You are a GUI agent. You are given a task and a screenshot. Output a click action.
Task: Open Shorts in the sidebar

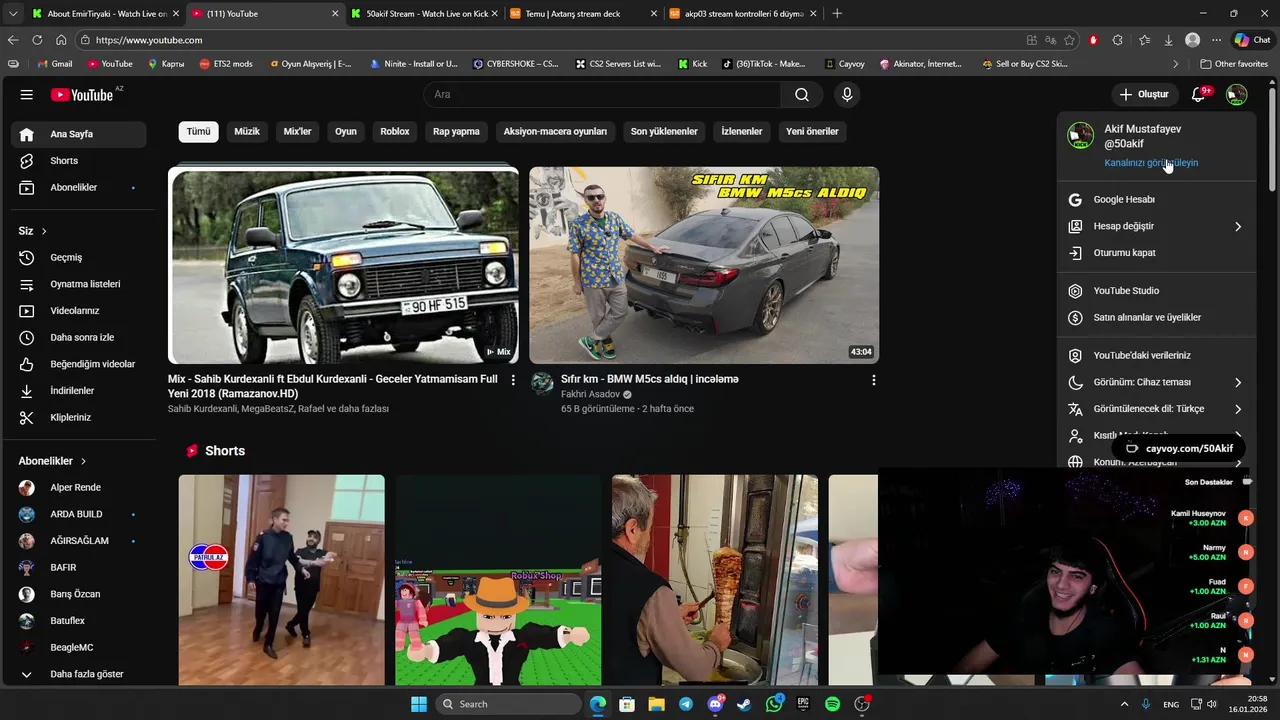[79, 161]
